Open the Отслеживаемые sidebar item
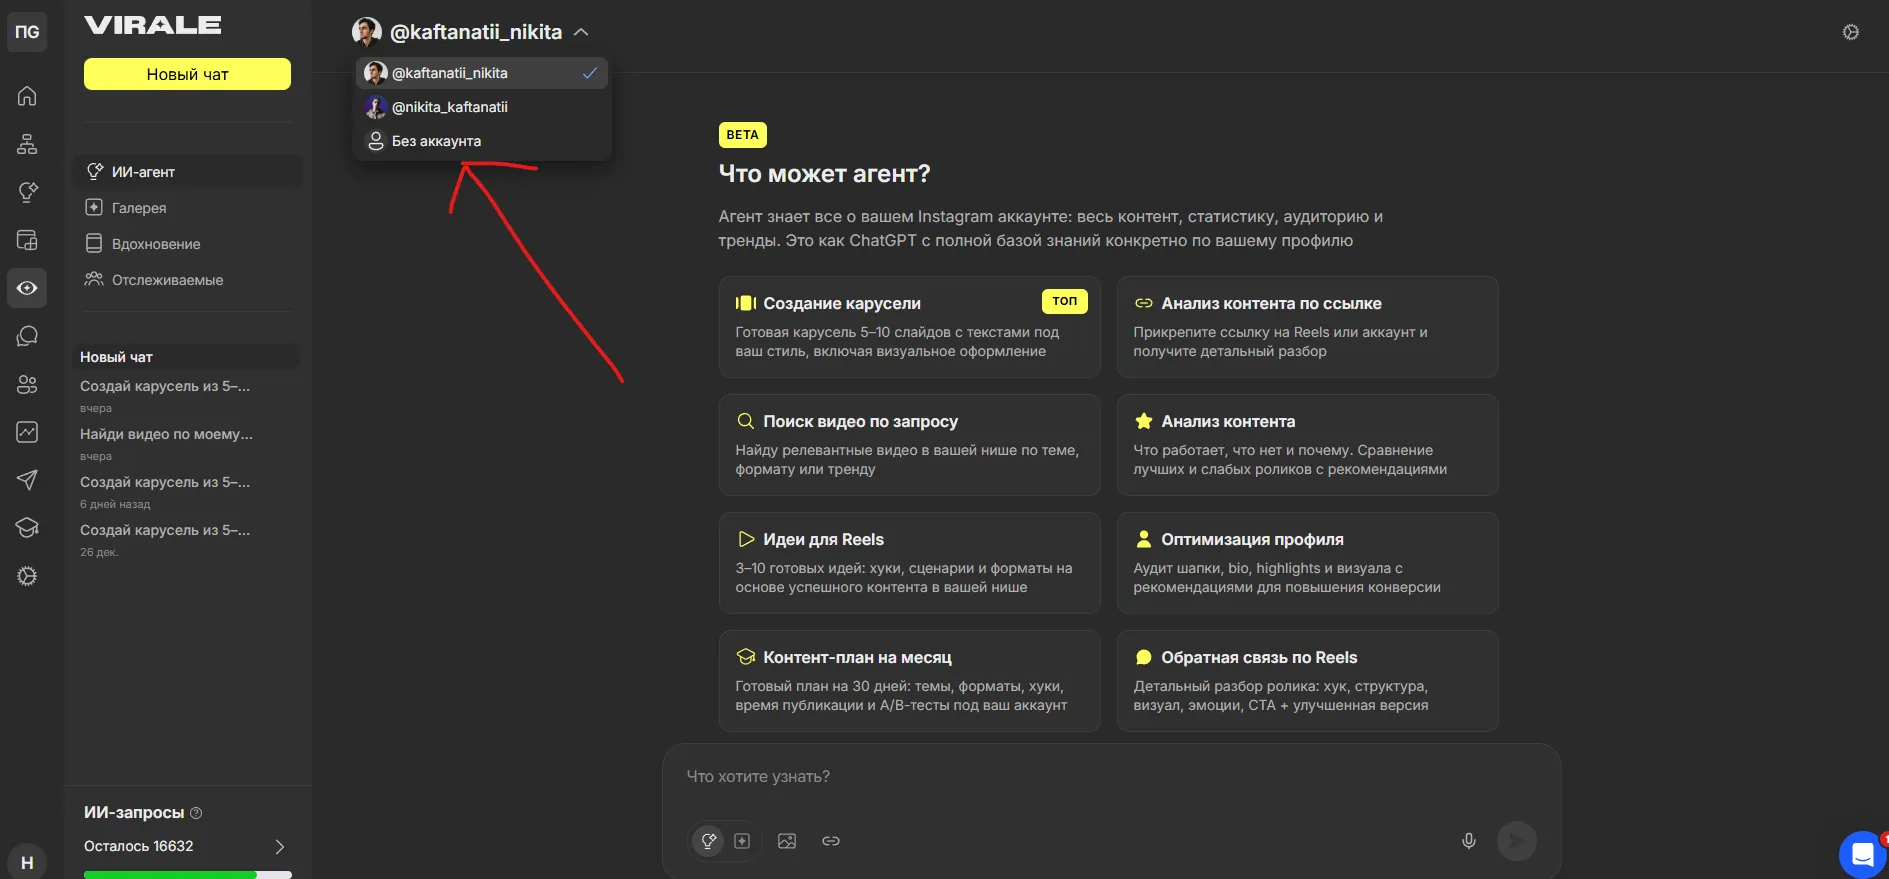The width and height of the screenshot is (1889, 879). click(x=187, y=280)
